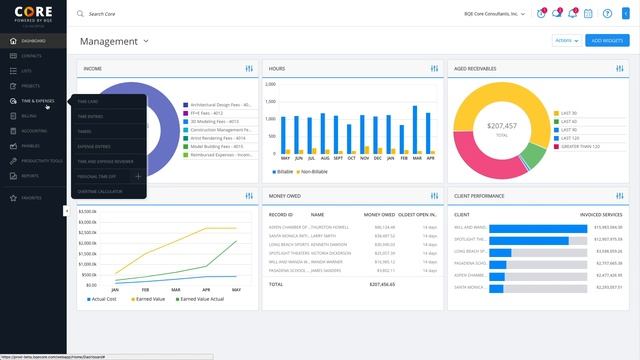The width and height of the screenshot is (640, 360).
Task: Click the search magnifier icon
Action: (80, 14)
